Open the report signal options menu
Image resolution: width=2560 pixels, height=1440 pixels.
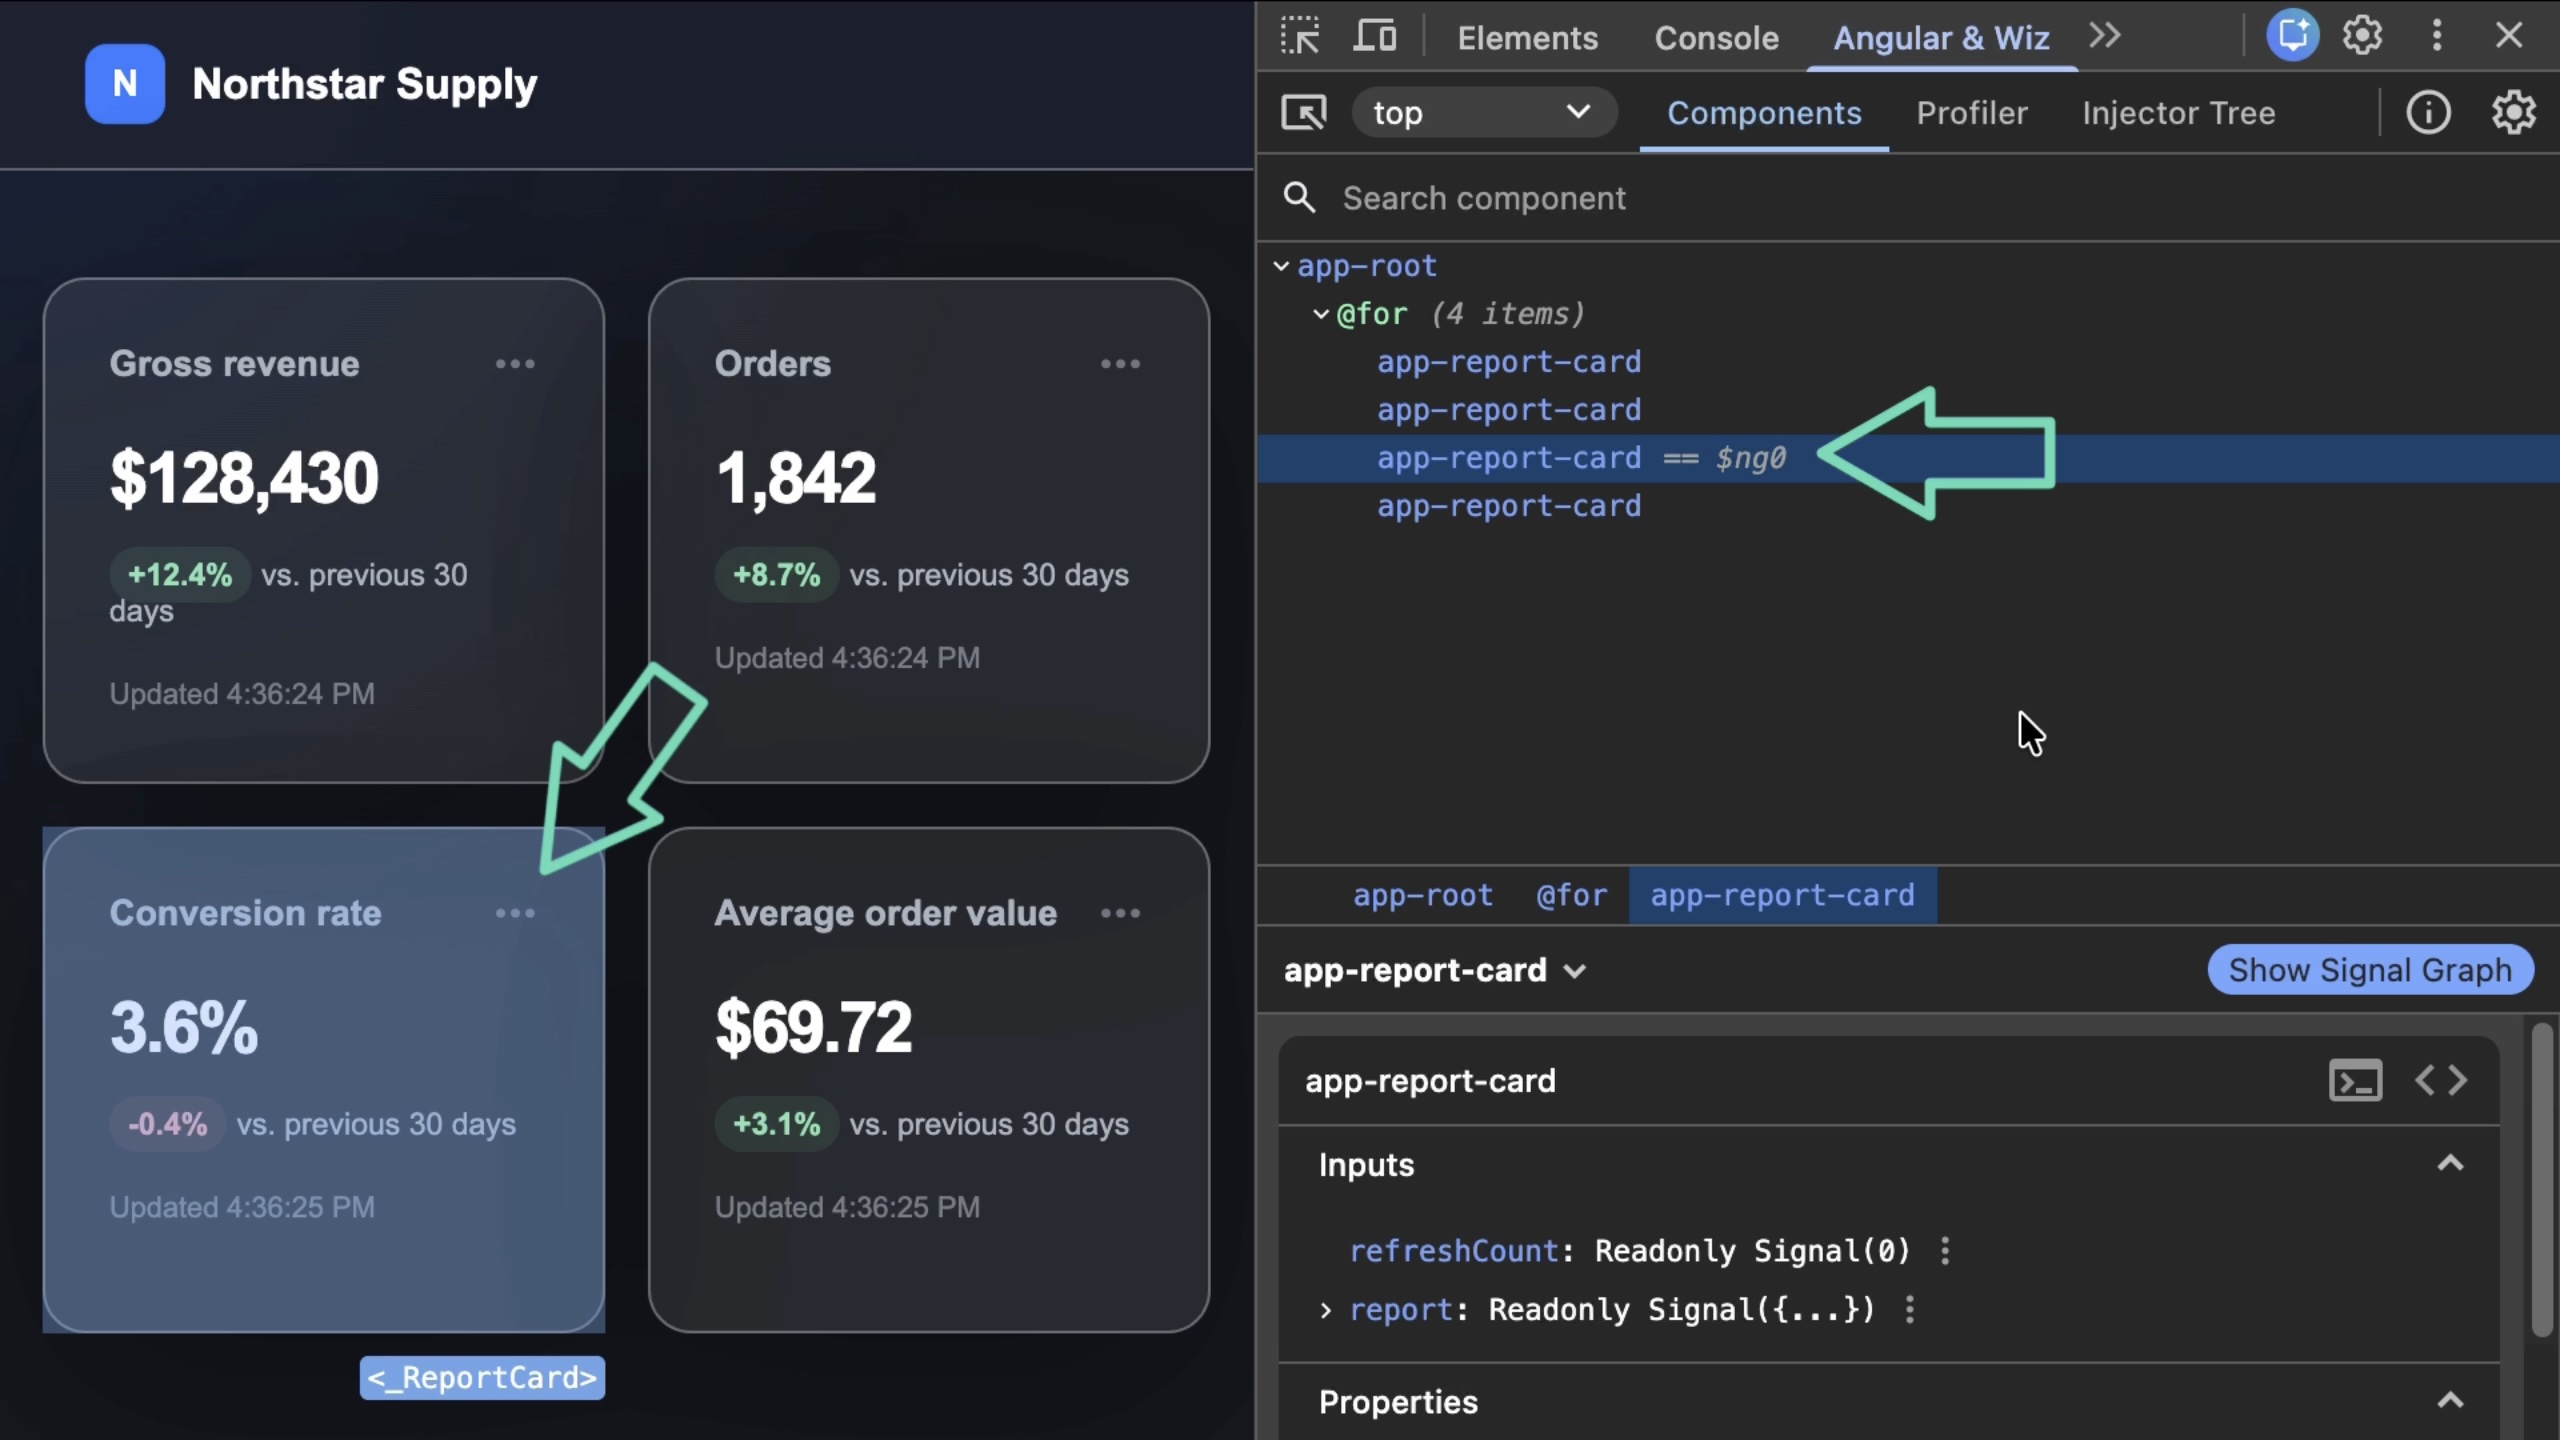(x=1910, y=1310)
